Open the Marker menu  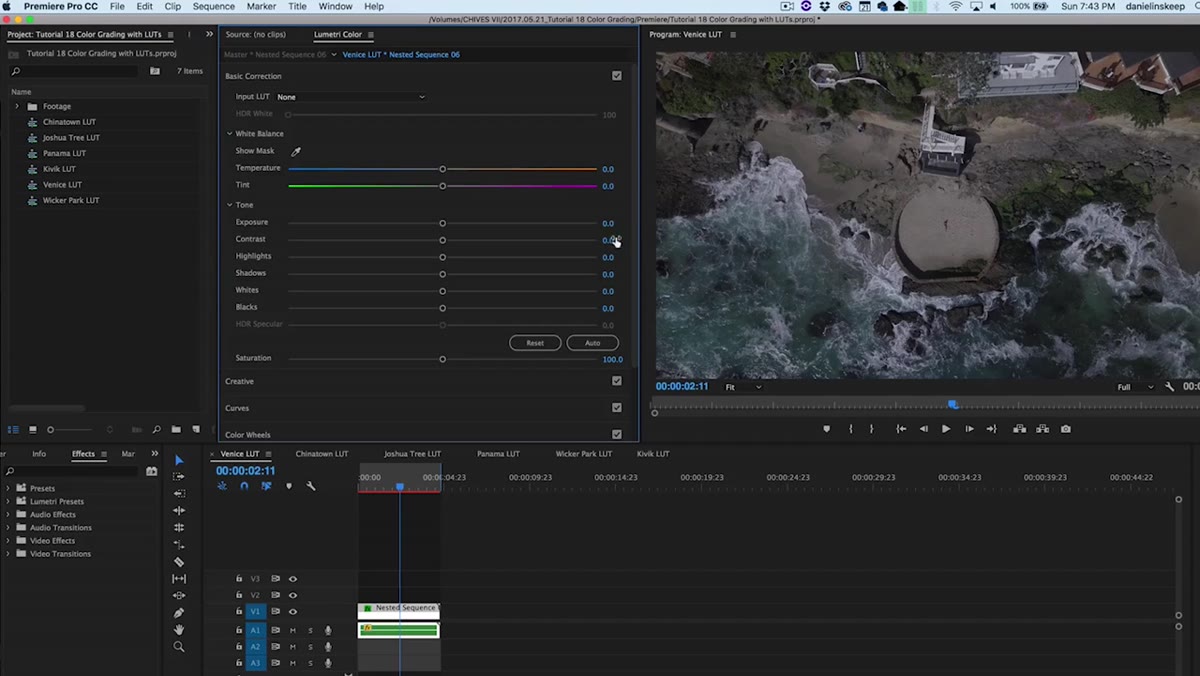tap(261, 6)
